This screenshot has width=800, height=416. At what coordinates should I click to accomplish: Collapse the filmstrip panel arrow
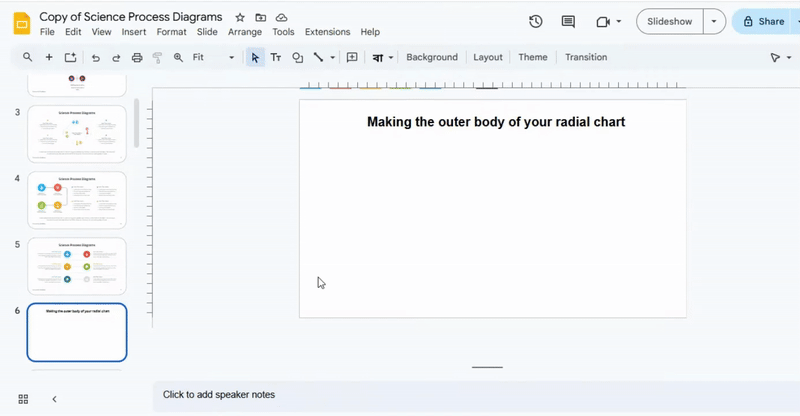(54, 399)
